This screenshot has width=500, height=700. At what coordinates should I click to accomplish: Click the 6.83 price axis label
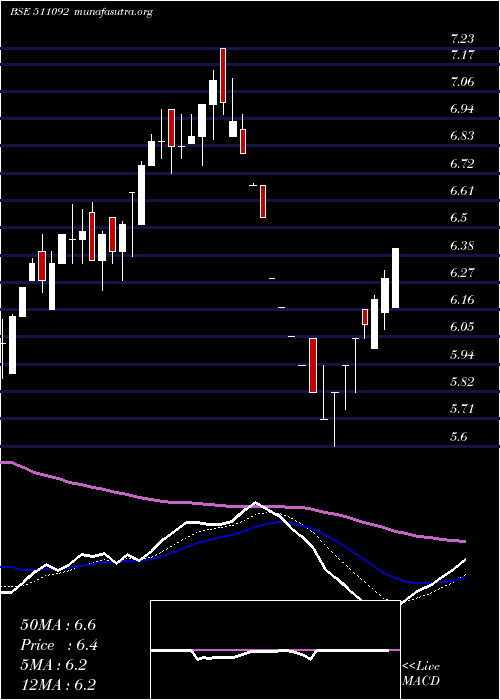(462, 136)
